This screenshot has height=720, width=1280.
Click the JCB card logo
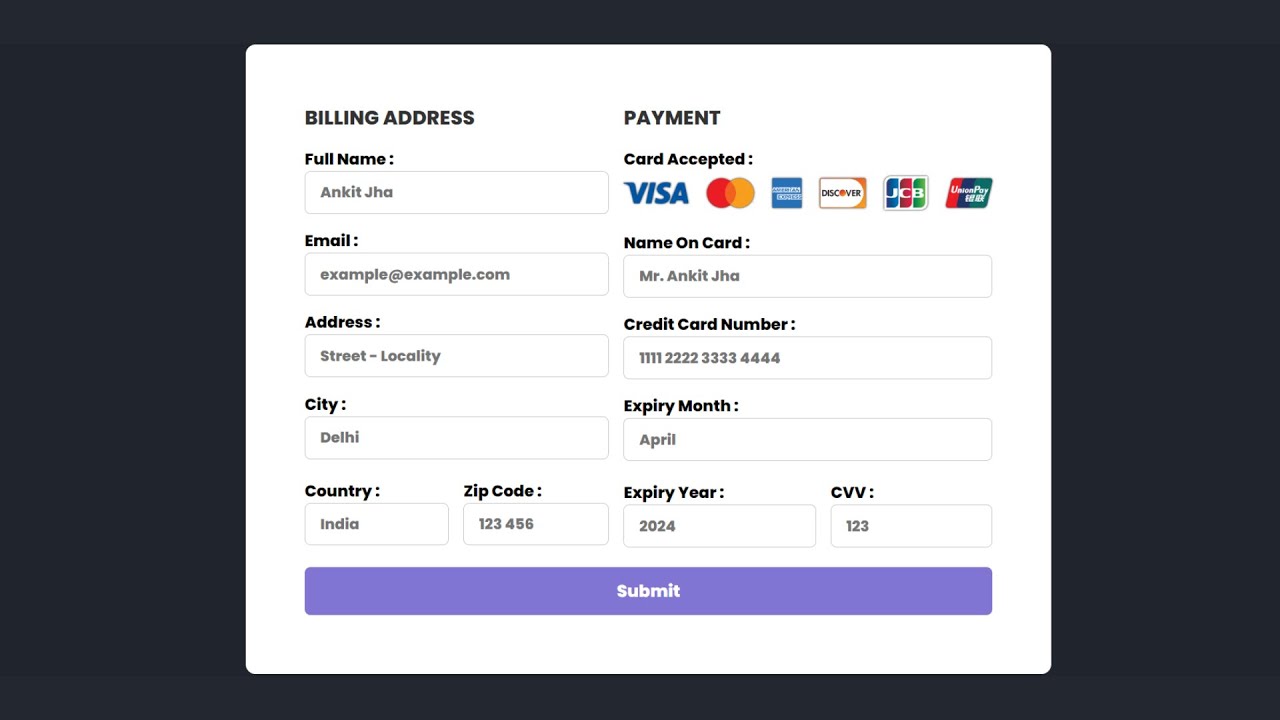(x=906, y=193)
